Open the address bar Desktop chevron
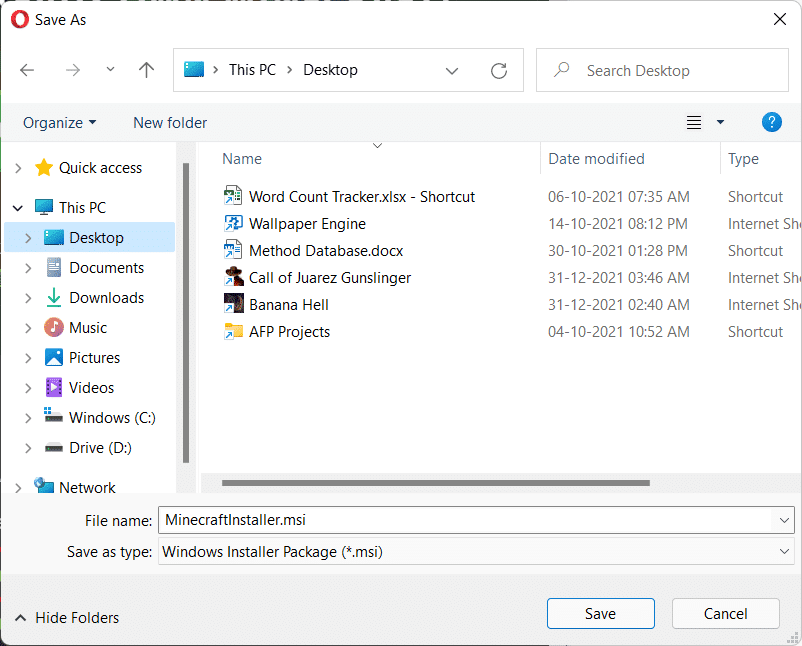 [x=451, y=69]
